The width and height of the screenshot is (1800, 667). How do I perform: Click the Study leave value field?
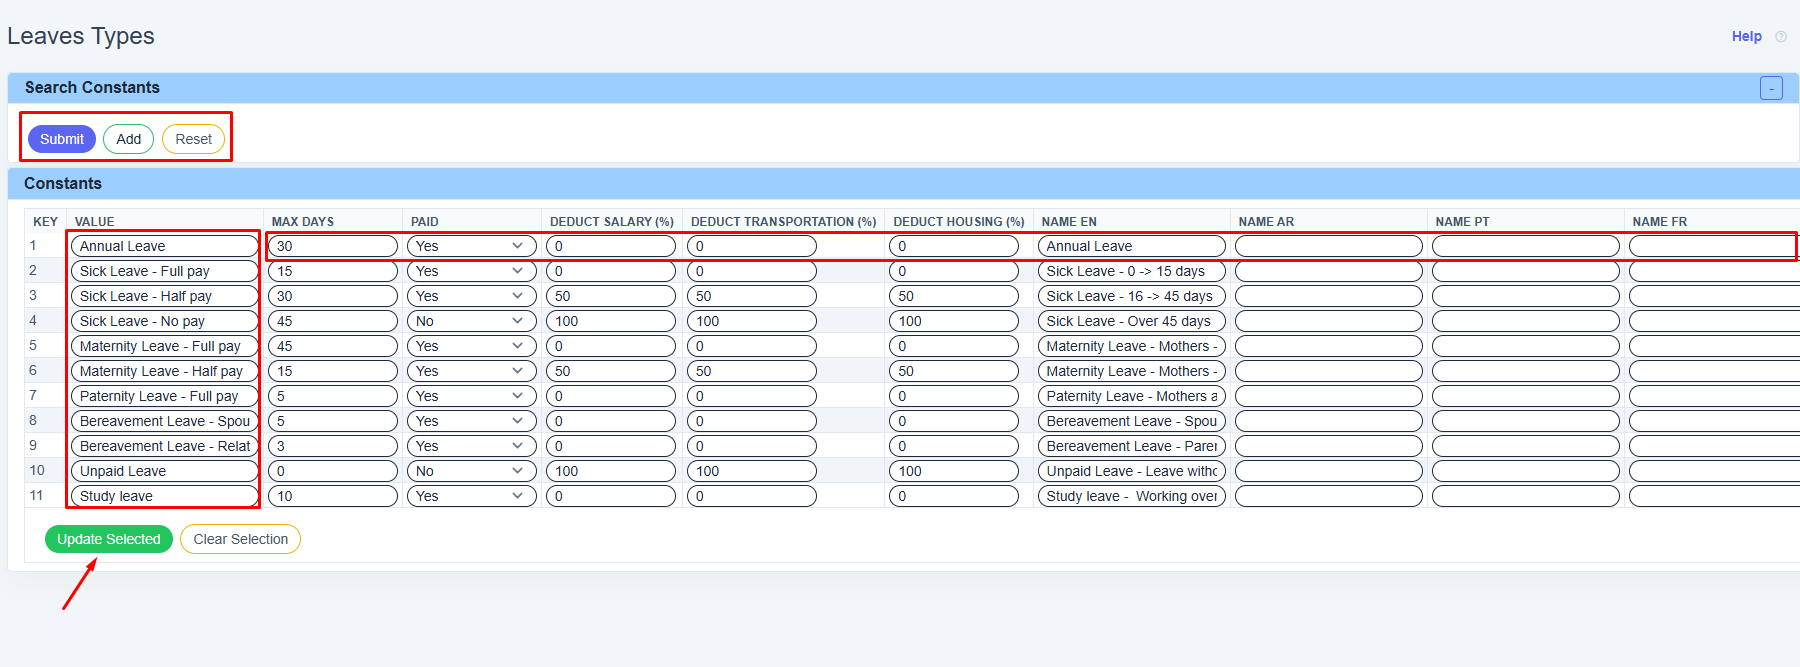pyautogui.click(x=165, y=496)
